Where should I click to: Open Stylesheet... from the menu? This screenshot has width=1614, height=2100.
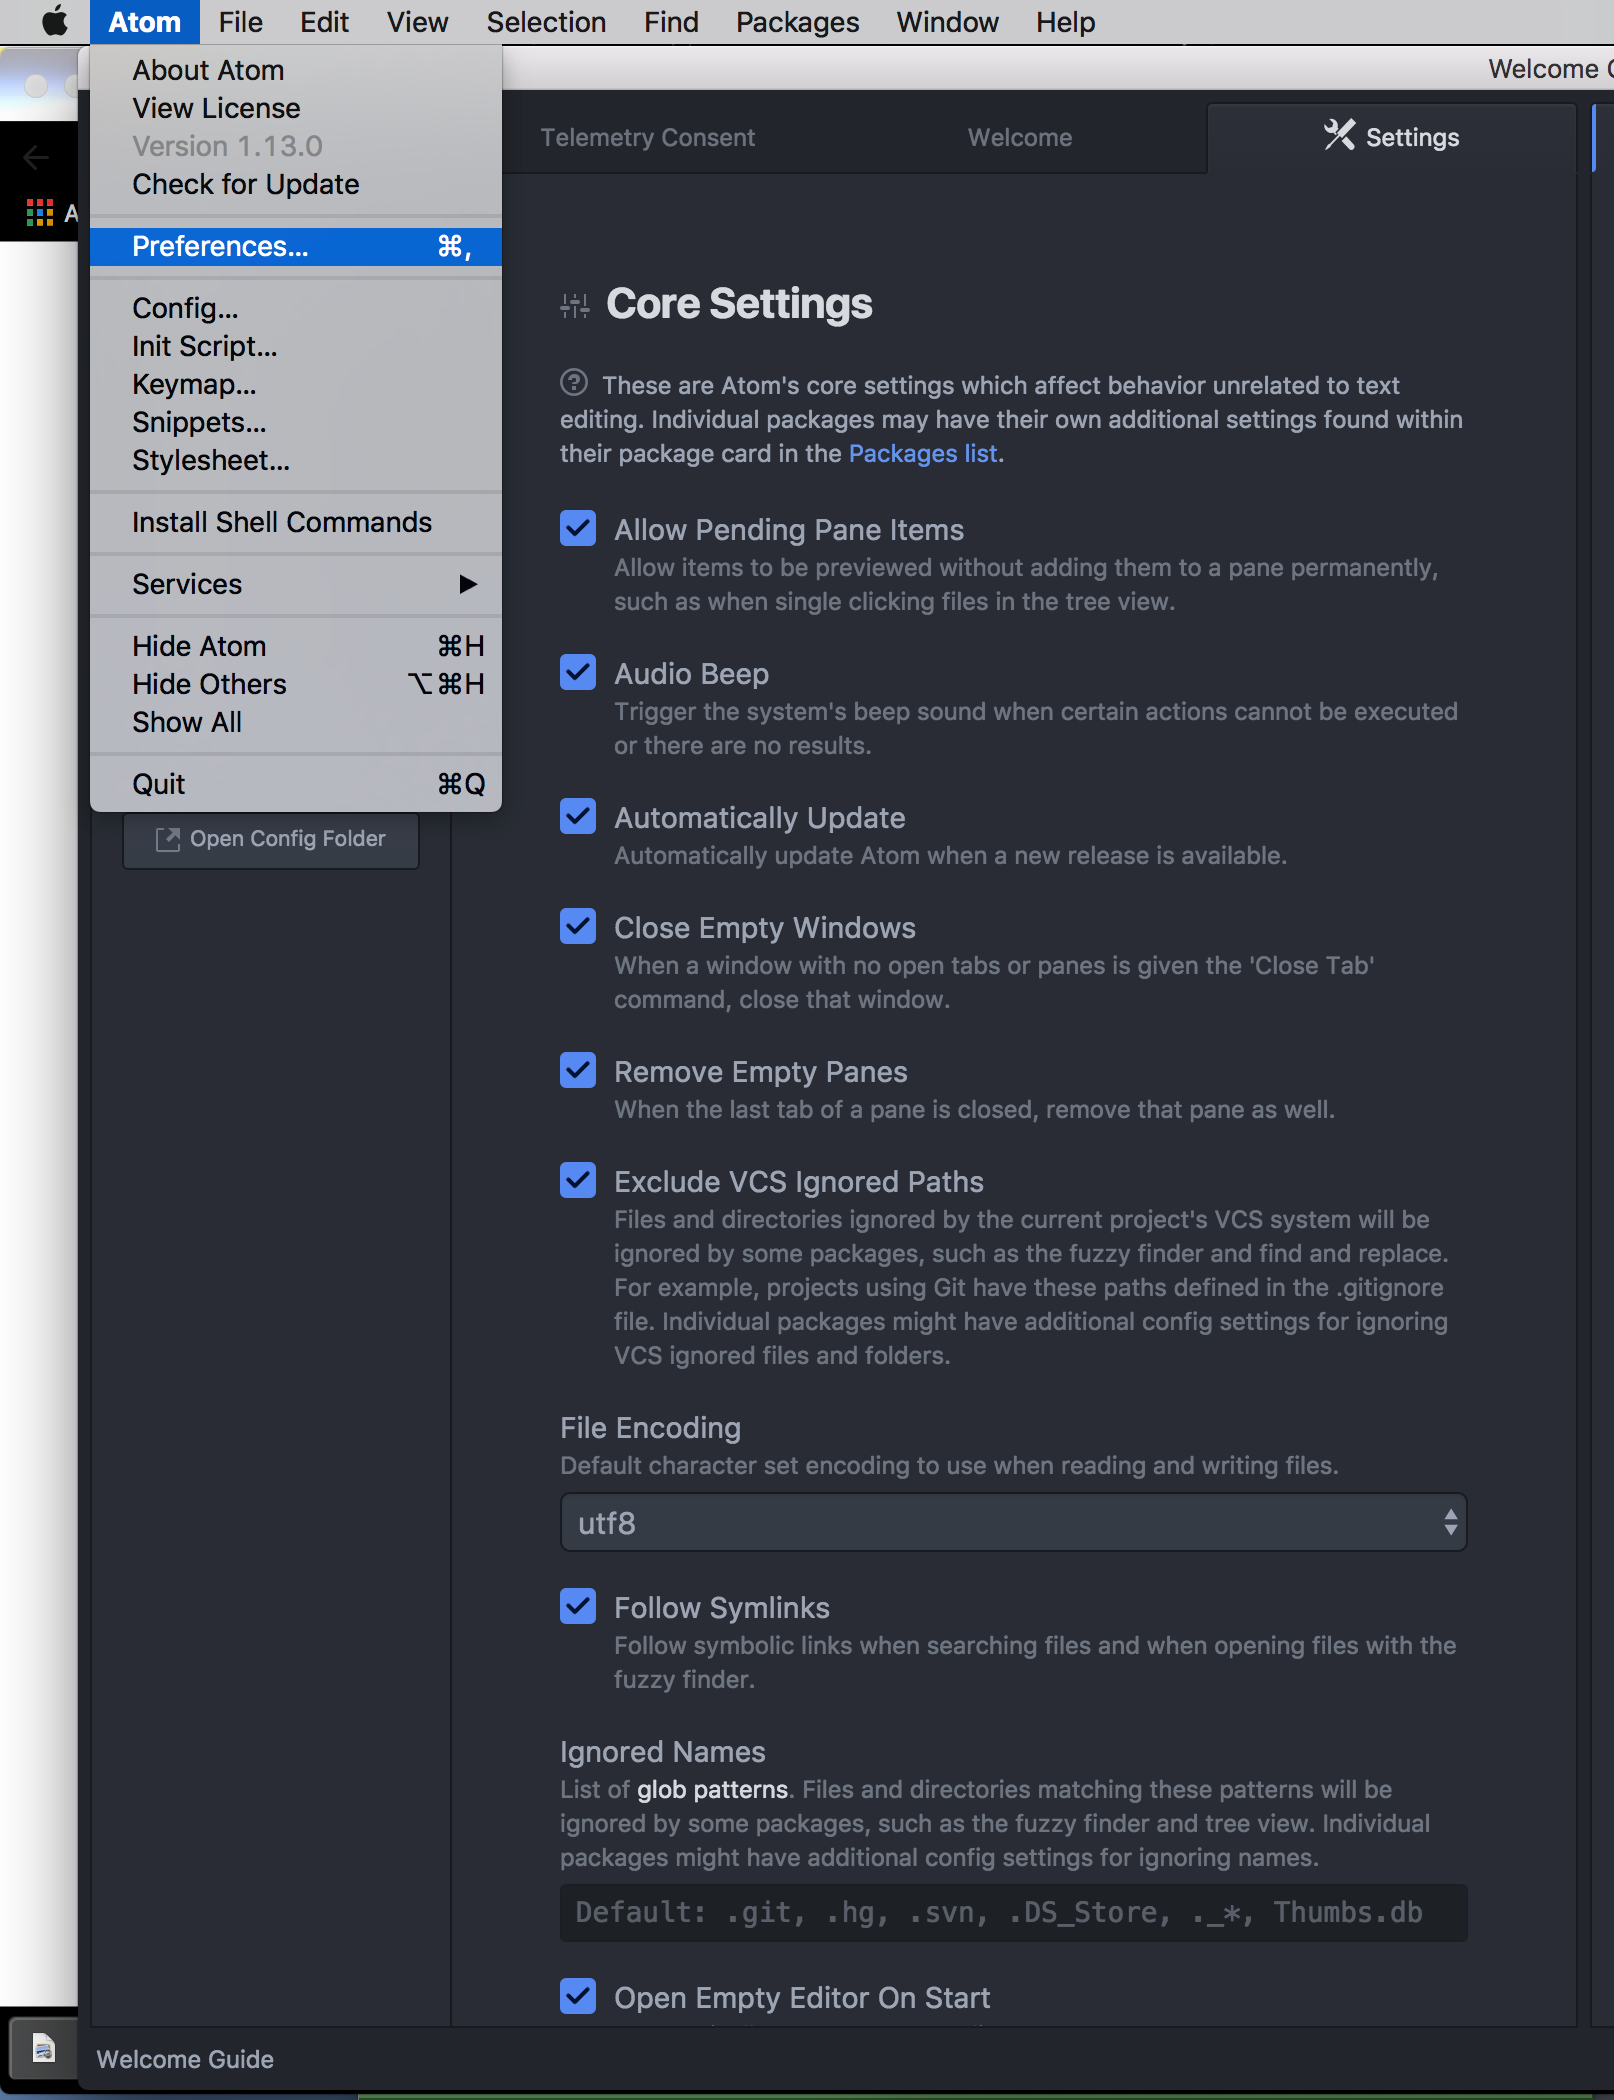click(x=296, y=460)
